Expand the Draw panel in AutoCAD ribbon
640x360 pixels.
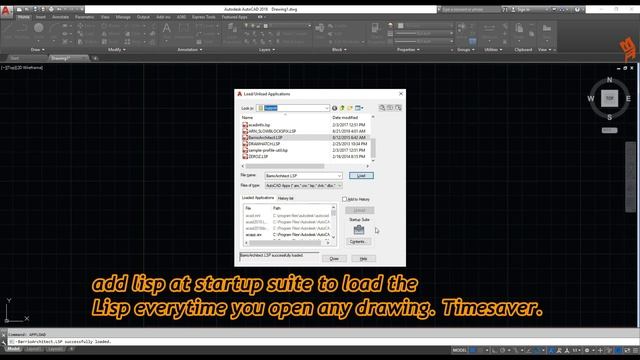pos(38,50)
